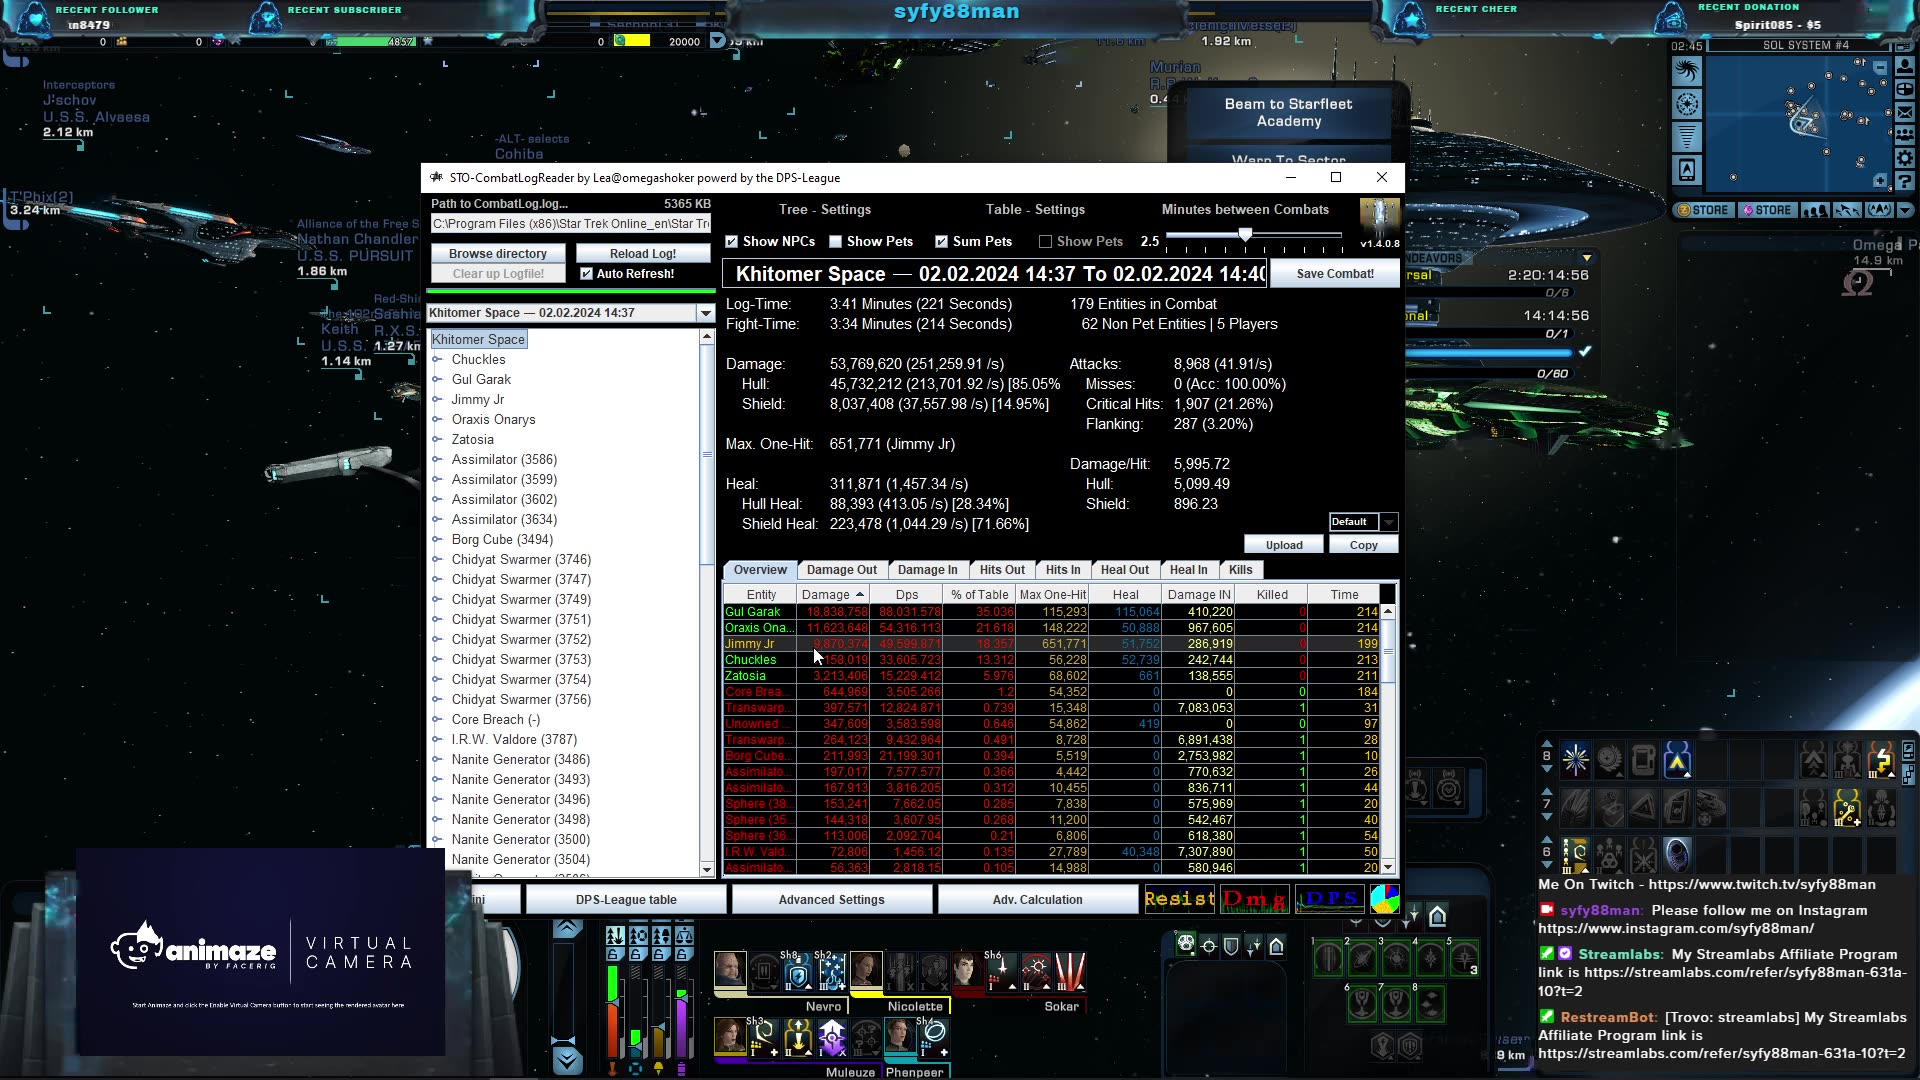Toggle the Sum Pets checkbox
Screen dimensions: 1920x1080
click(941, 241)
